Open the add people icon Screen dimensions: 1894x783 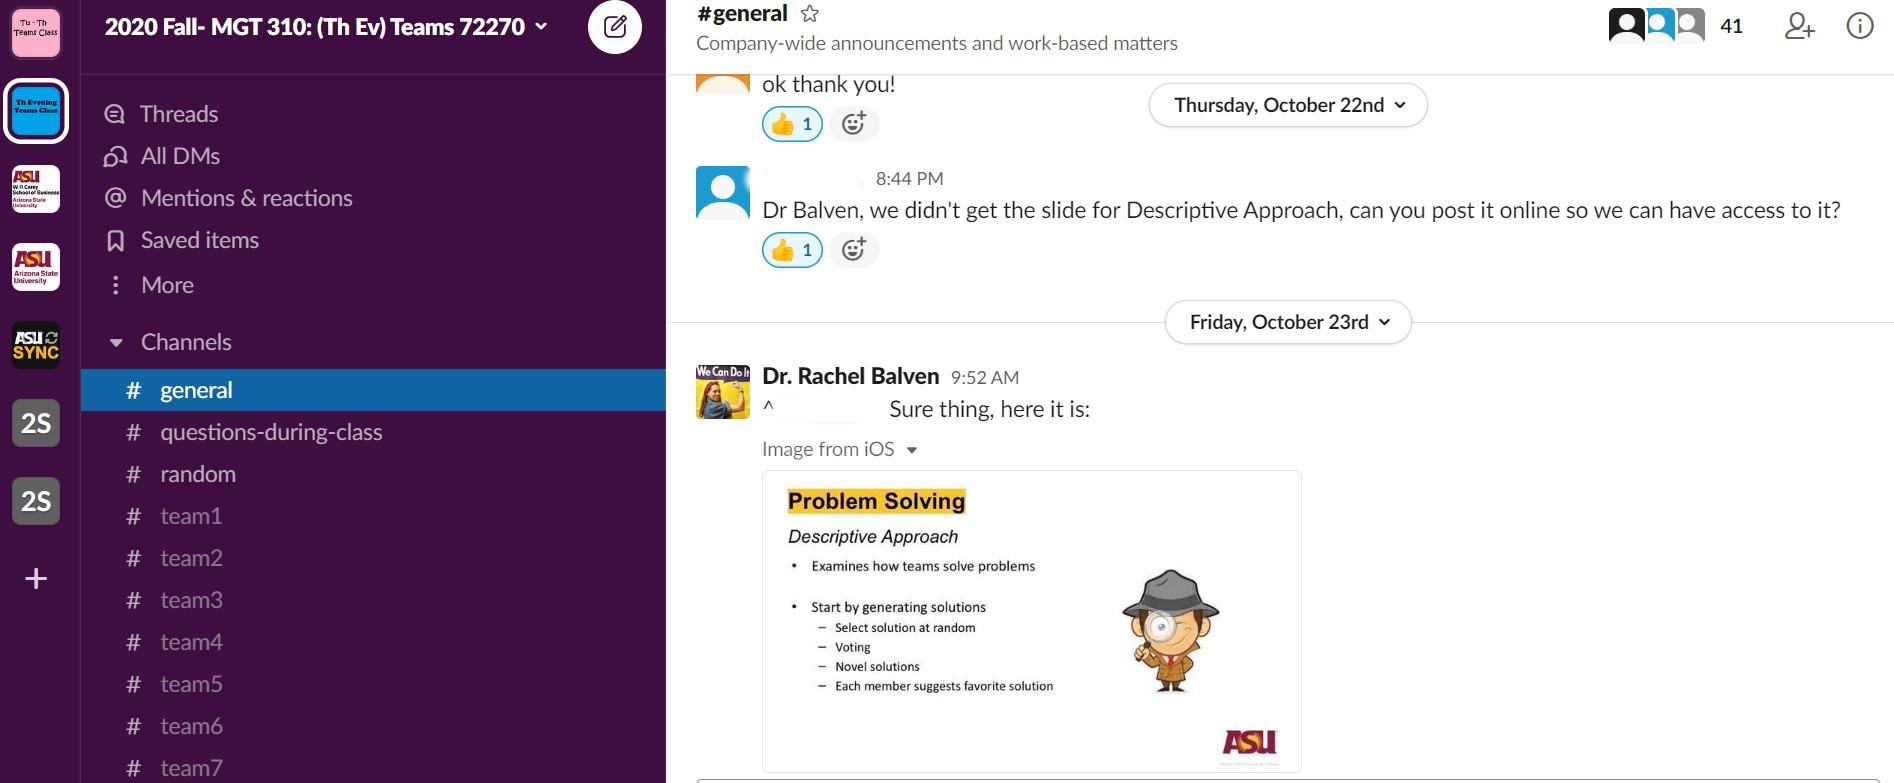coord(1799,26)
